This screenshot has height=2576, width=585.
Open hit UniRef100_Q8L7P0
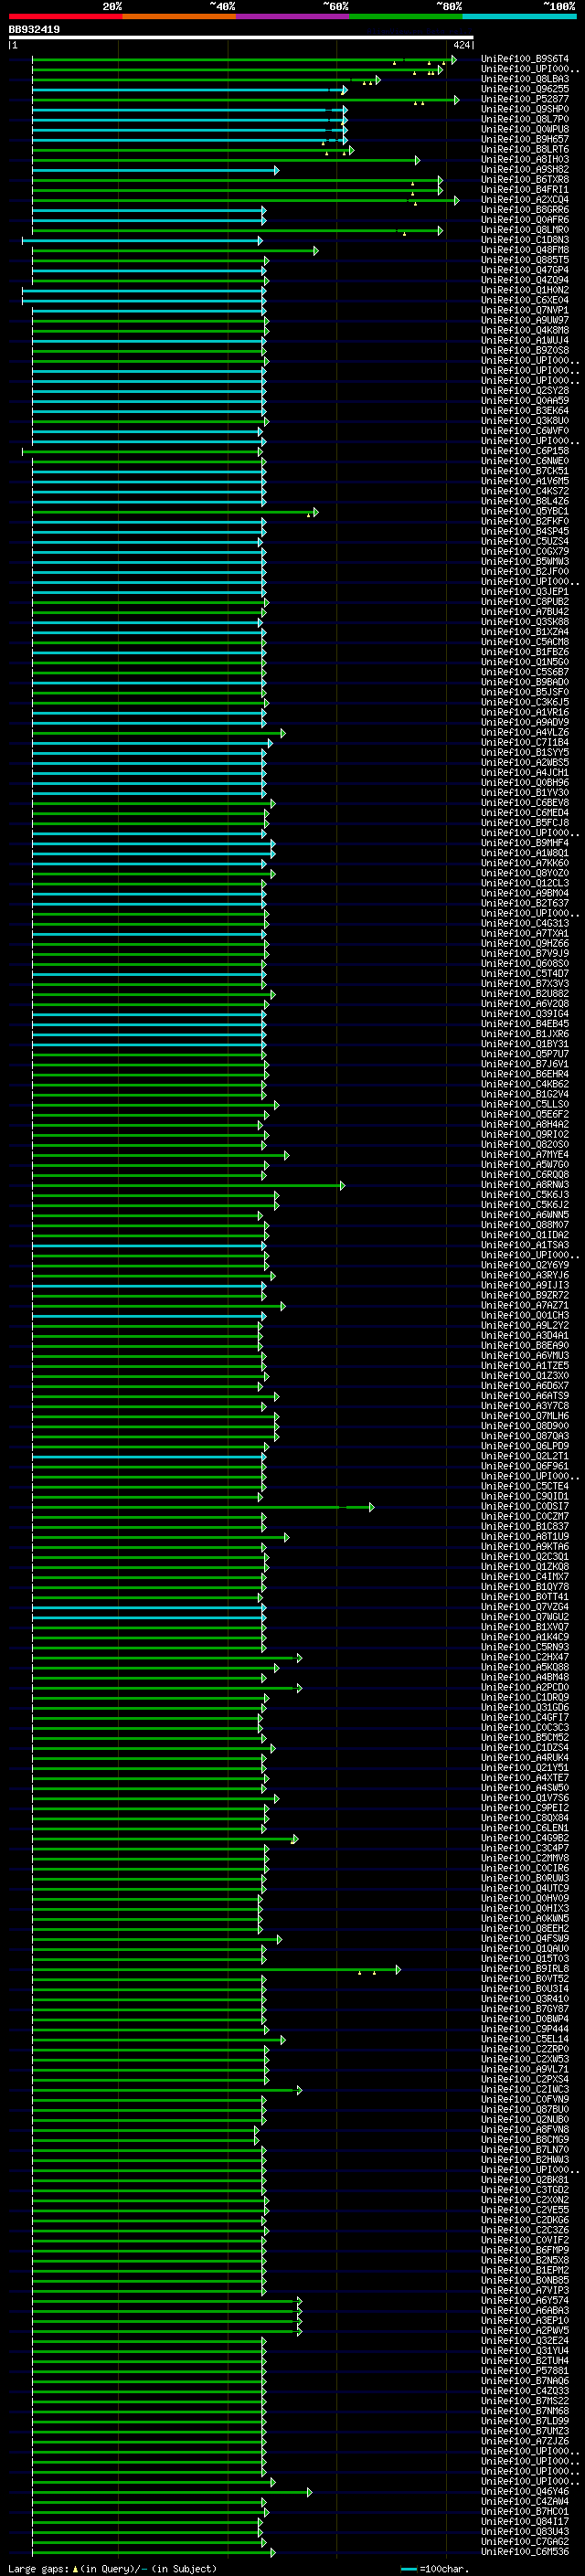(x=525, y=119)
